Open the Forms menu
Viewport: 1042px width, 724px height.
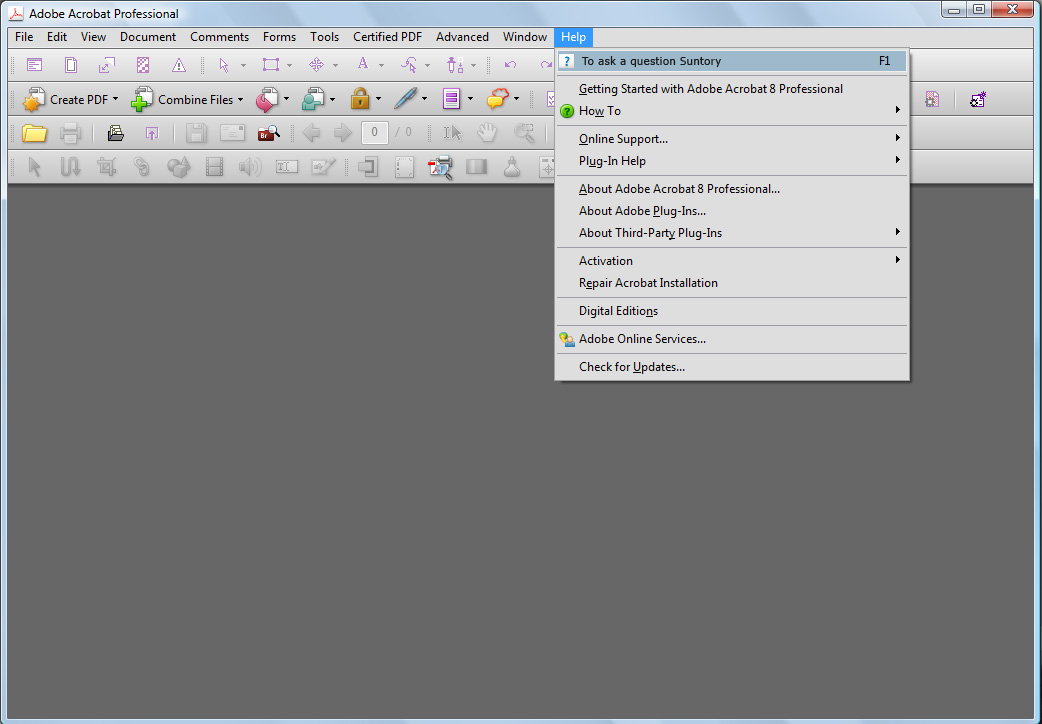279,37
